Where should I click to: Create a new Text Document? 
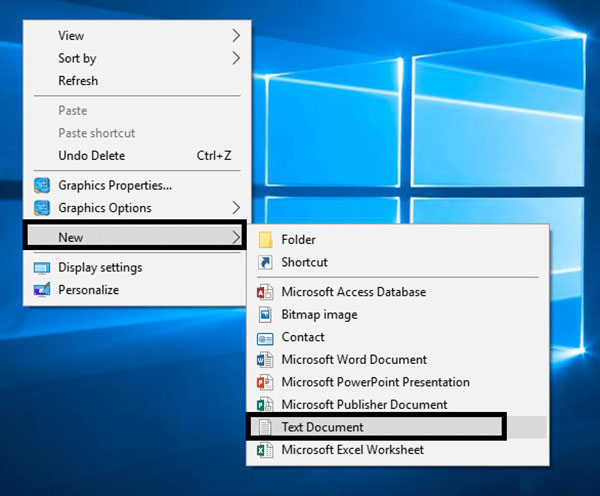pos(398,427)
